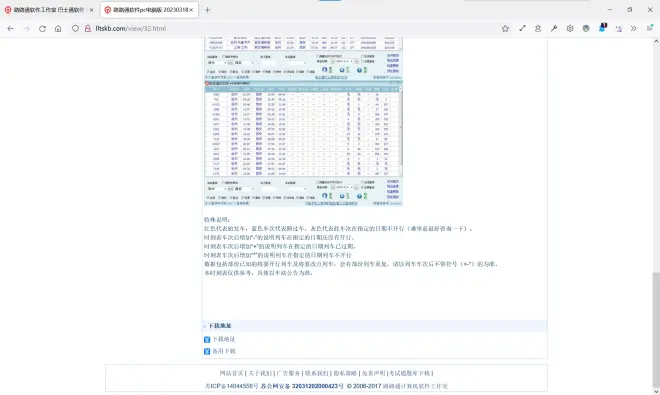Image resolution: width=660 pixels, height=395 pixels.
Task: Open 广告服务 footer link
Action: point(288,373)
